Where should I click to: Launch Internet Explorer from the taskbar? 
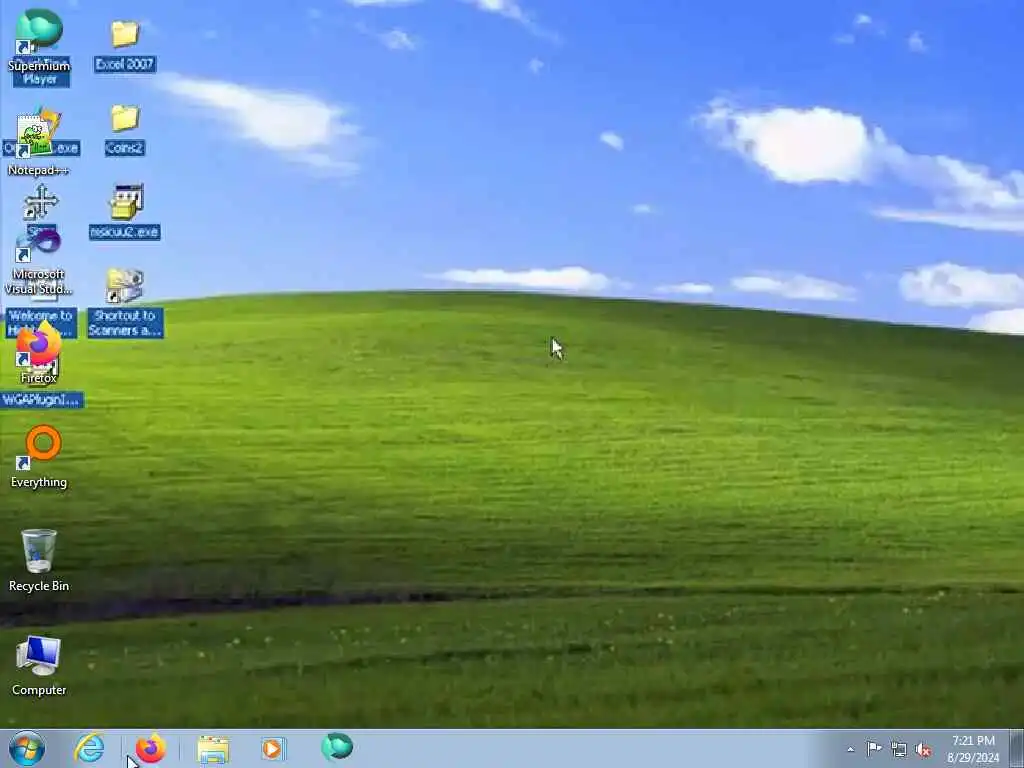pyautogui.click(x=89, y=748)
